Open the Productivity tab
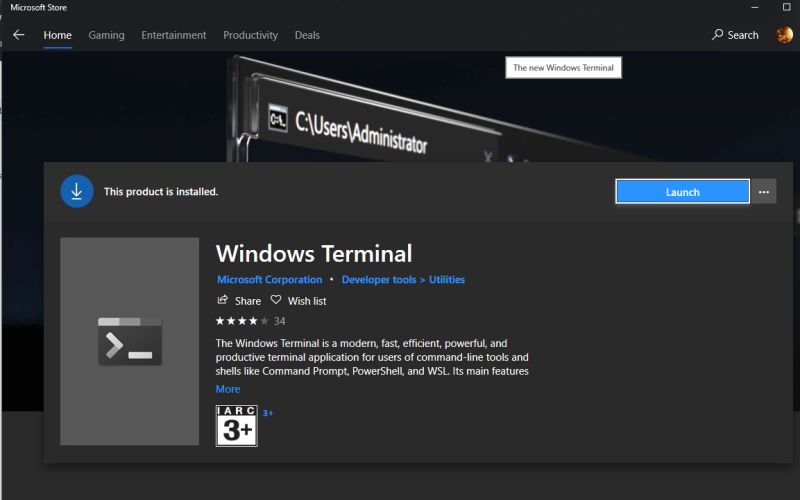 point(250,35)
